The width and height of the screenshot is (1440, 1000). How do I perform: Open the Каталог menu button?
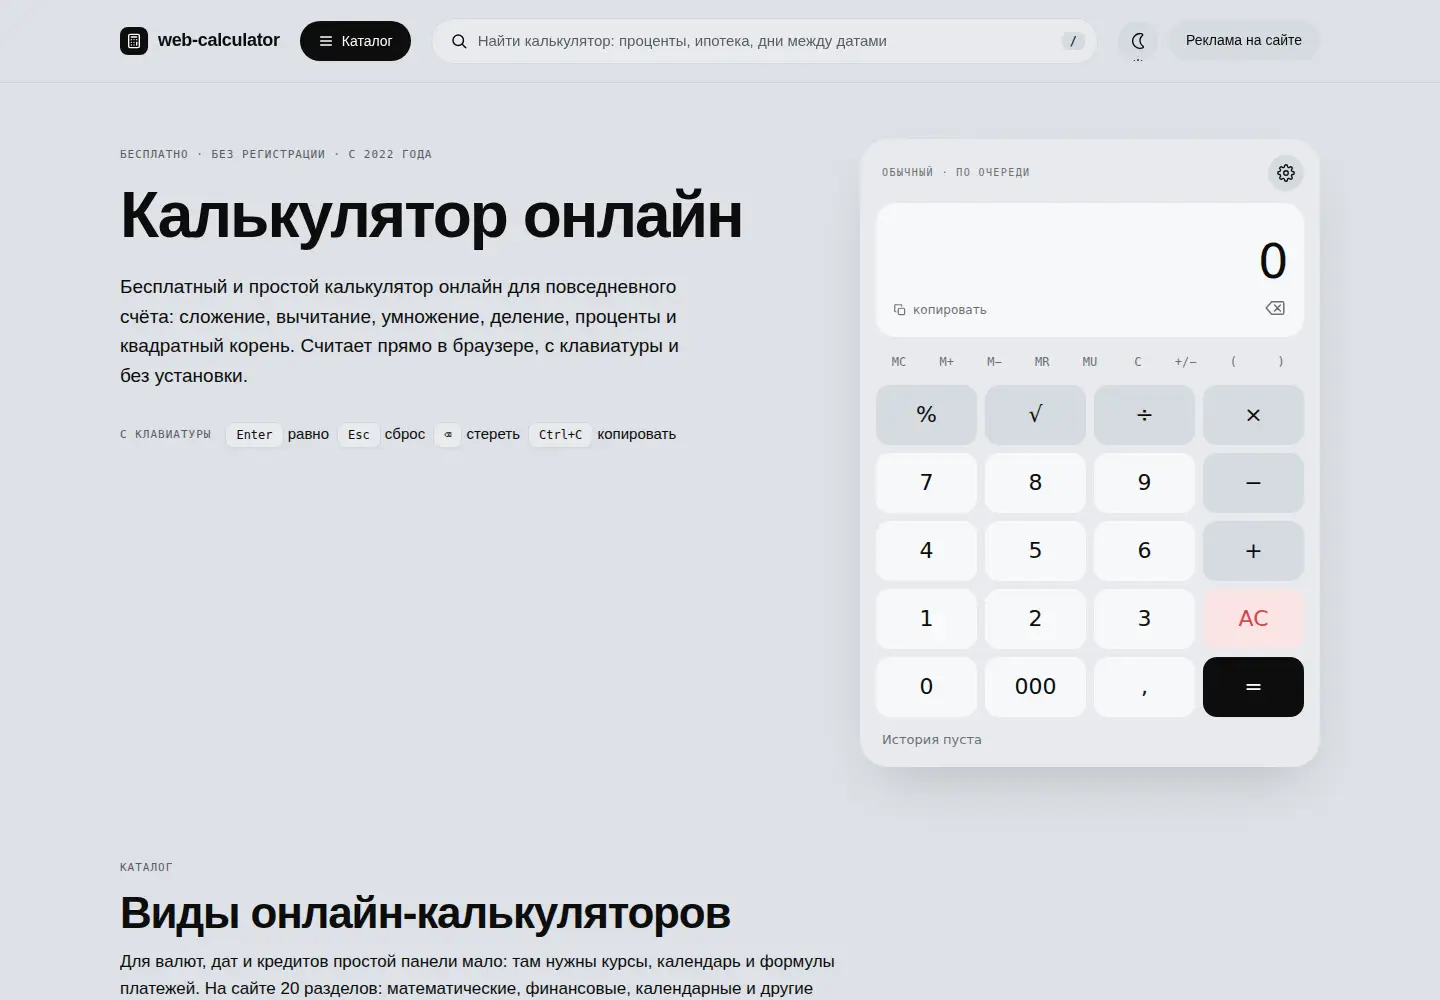355,41
